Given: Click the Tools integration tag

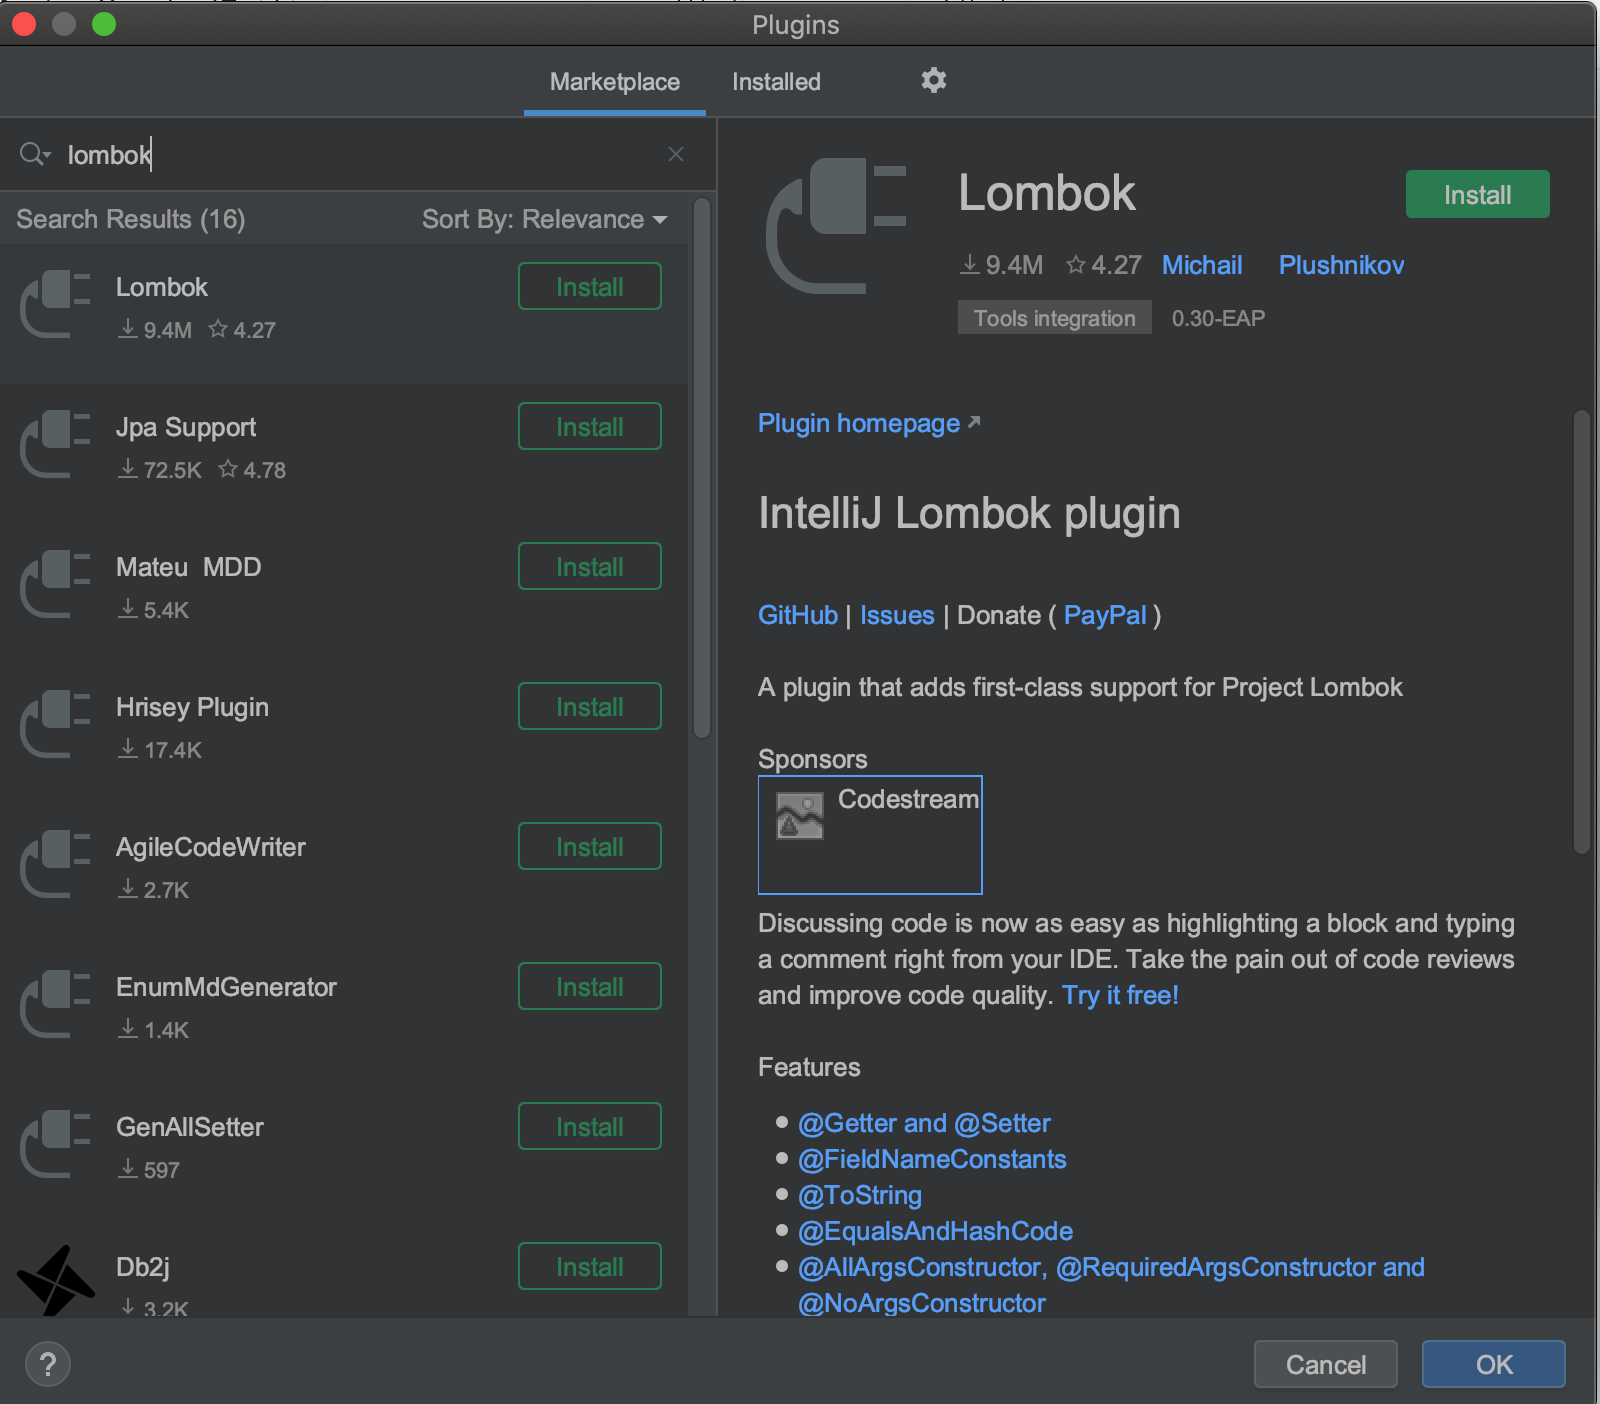Looking at the screenshot, I should [1054, 318].
